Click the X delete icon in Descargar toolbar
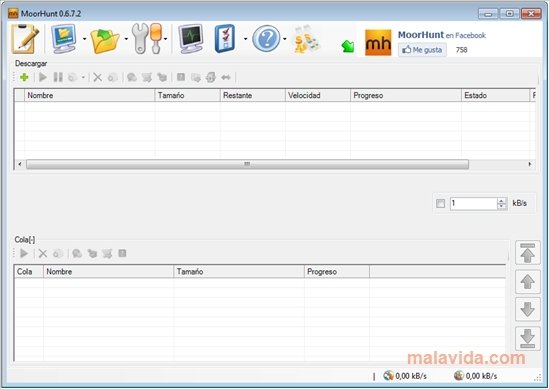This screenshot has width=549, height=389. point(98,77)
